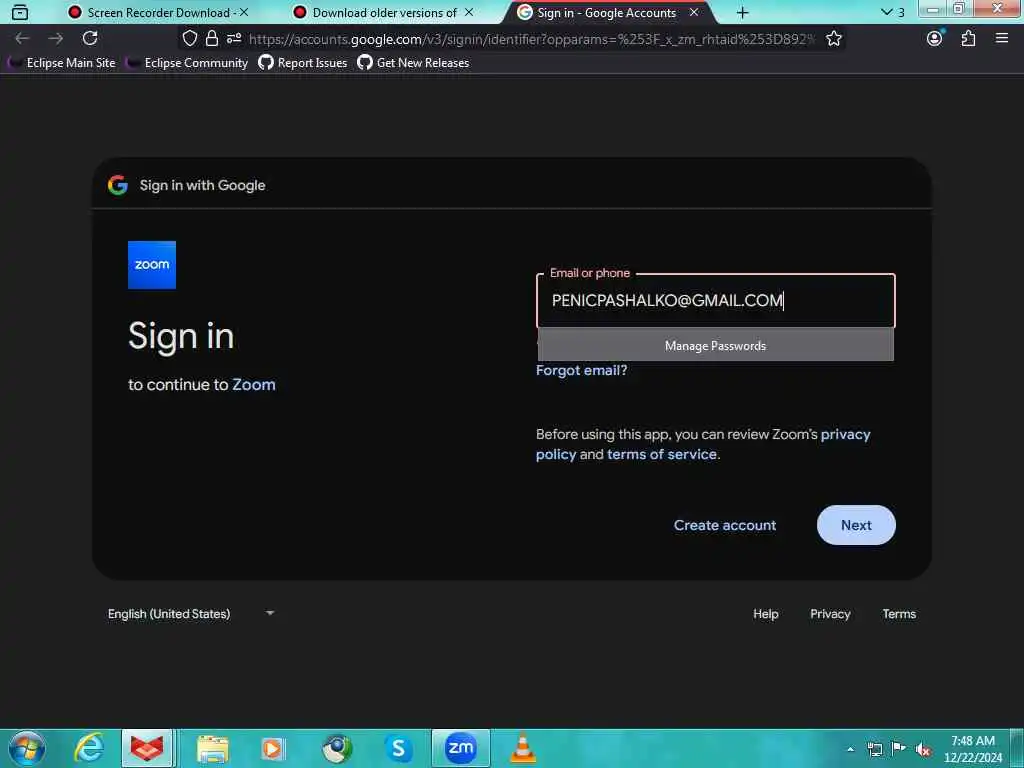Viewport: 1024px width, 768px height.
Task: Click the site security padlock icon
Action: [x=212, y=39]
